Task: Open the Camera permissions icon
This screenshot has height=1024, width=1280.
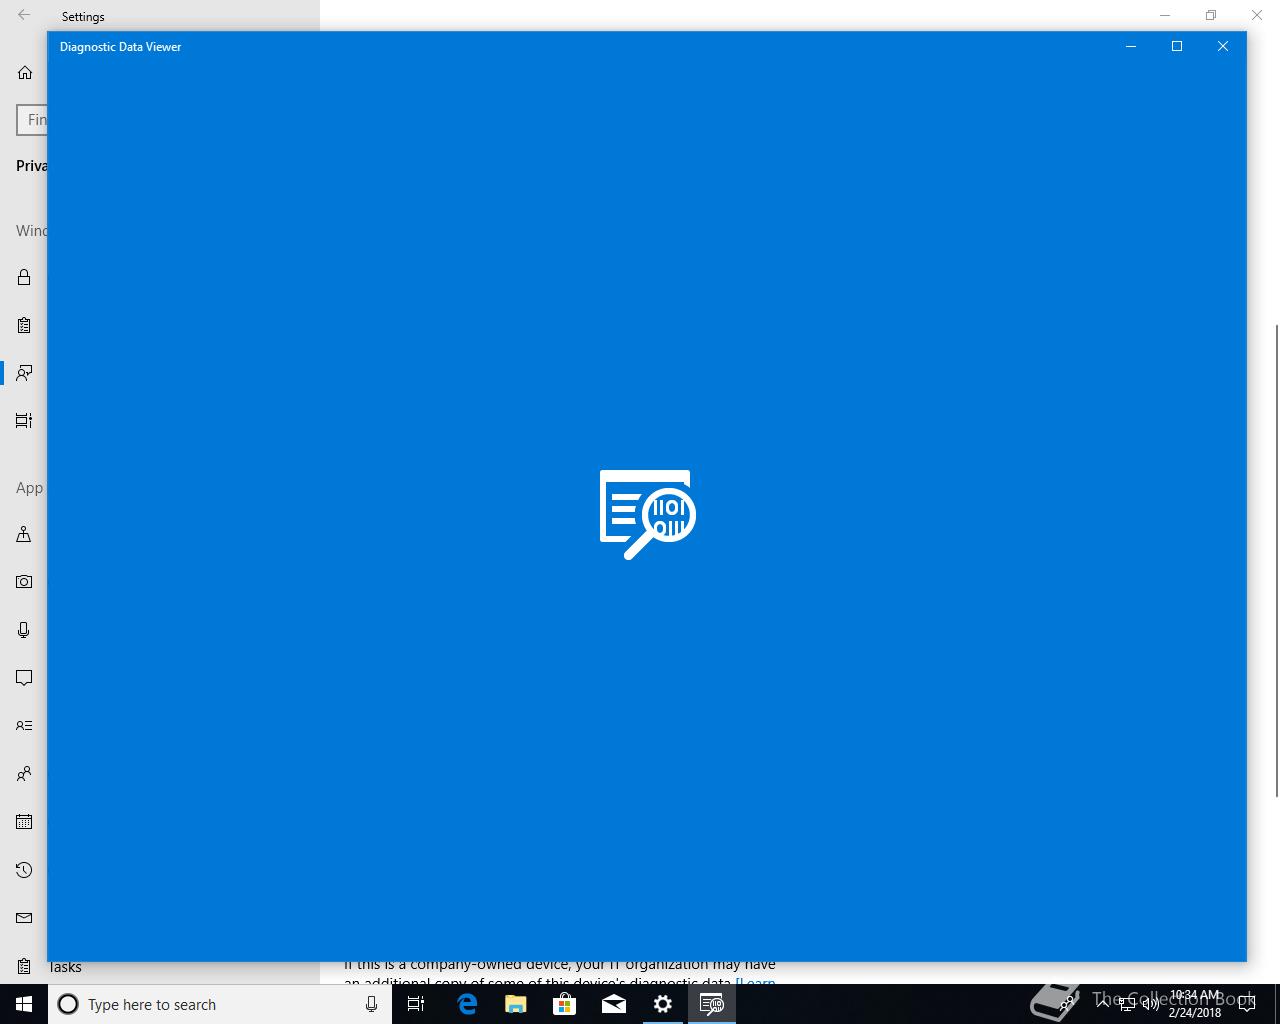Action: click(x=24, y=582)
